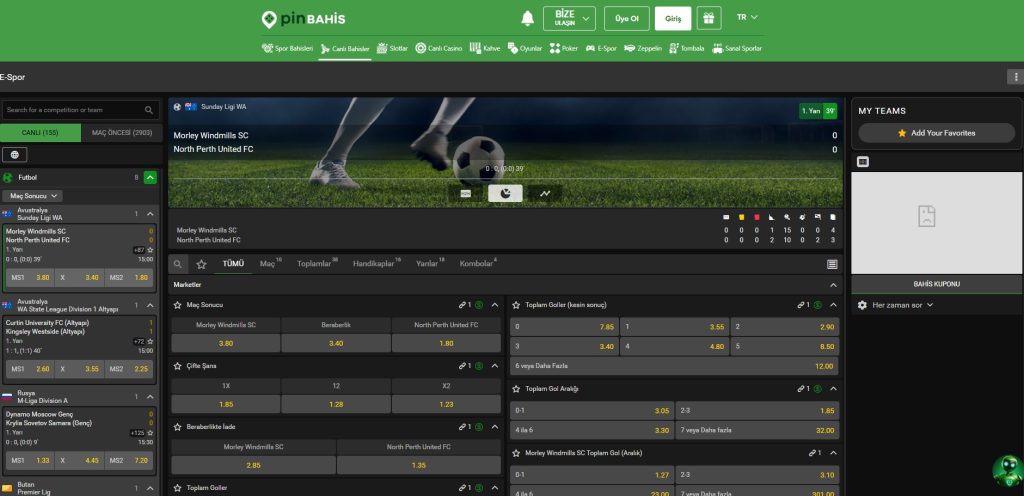Click the notification bell icon
The width and height of the screenshot is (1024, 496).
coord(527,18)
